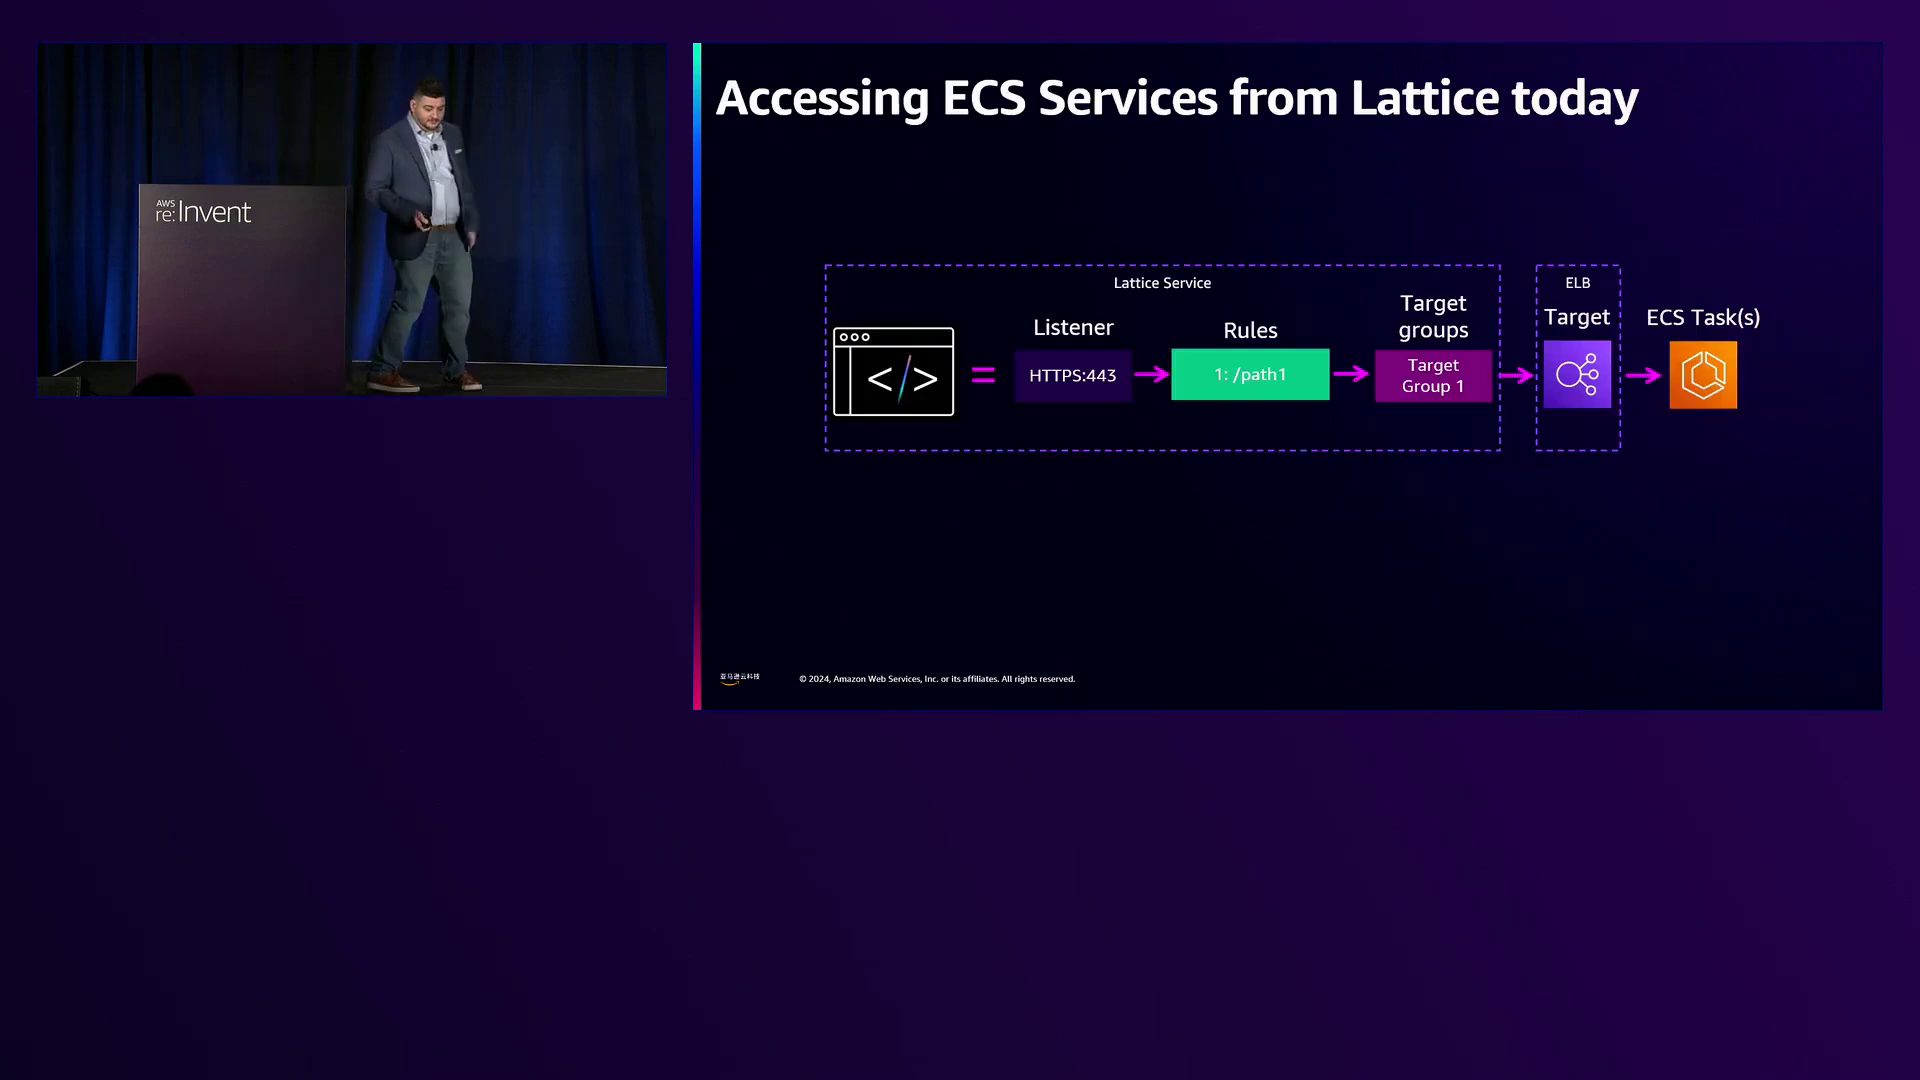Click the AWS re:Invent logo on podium
Image resolution: width=1920 pixels, height=1080 pixels.
[x=203, y=211]
